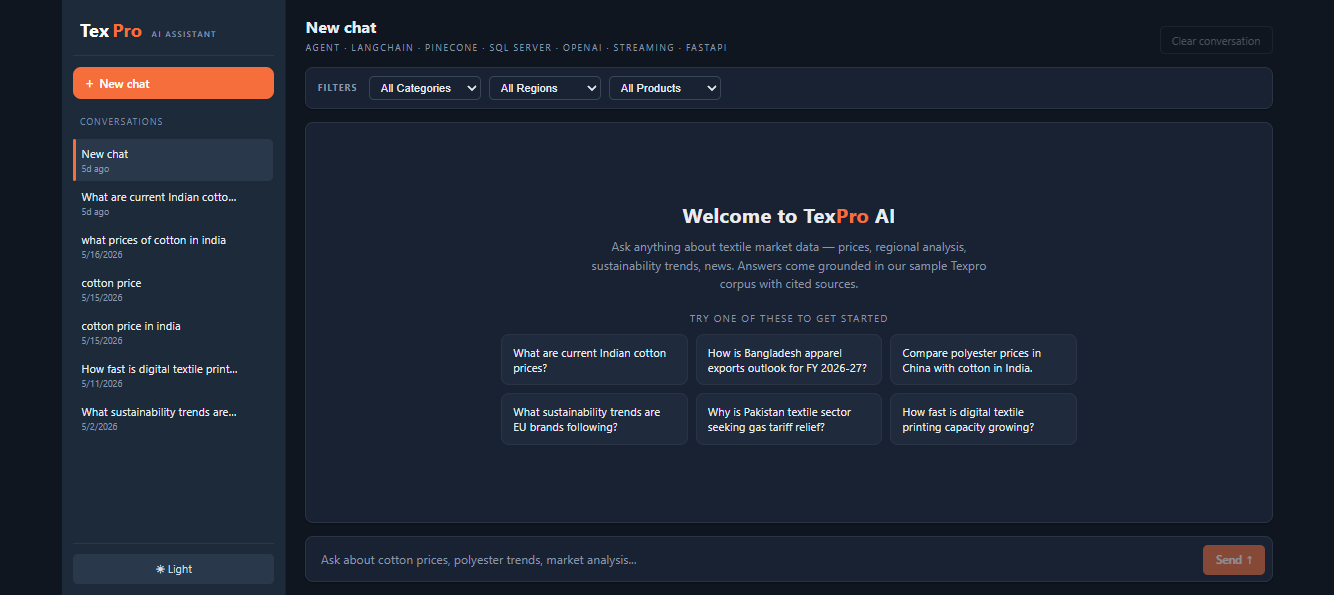This screenshot has width=1334, height=595.
Task: Open 'what prices of cotton in india' conversation
Action: (x=173, y=246)
